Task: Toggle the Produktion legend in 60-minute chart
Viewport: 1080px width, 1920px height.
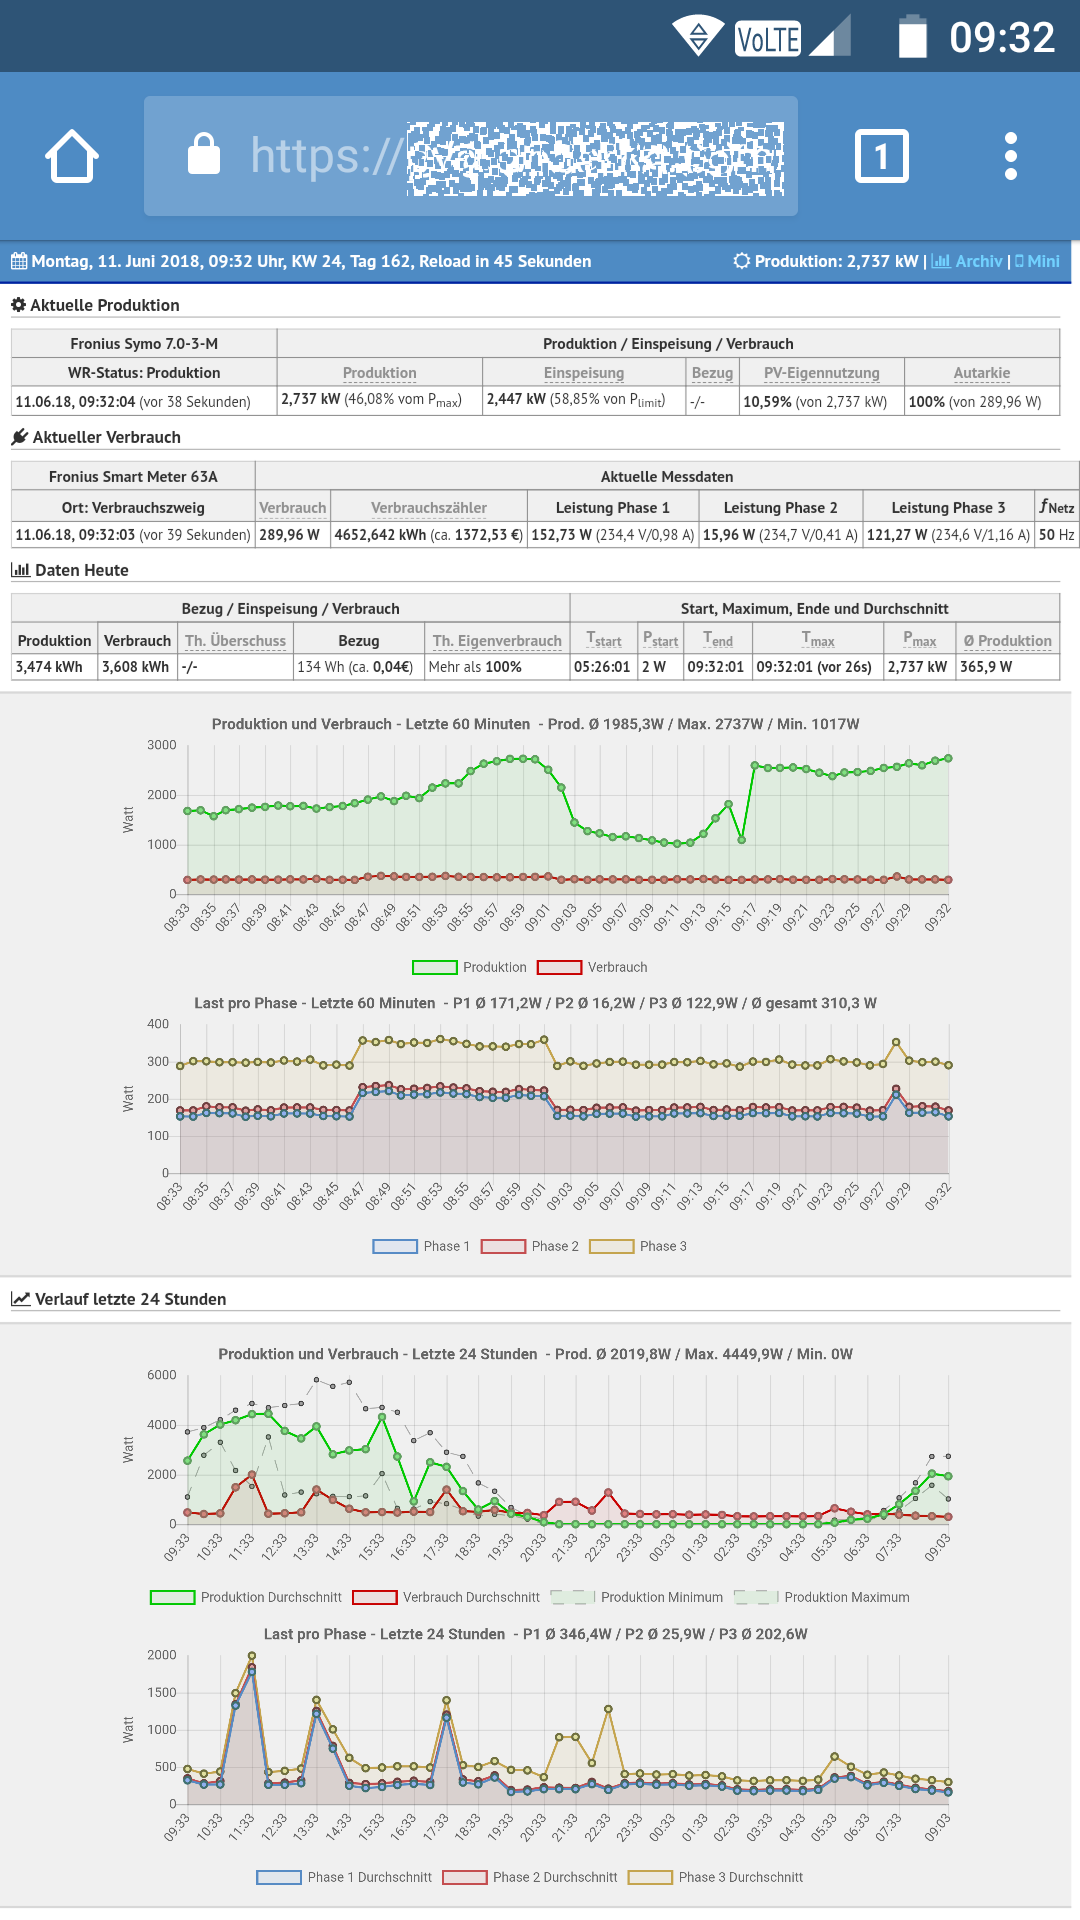Action: (x=469, y=967)
